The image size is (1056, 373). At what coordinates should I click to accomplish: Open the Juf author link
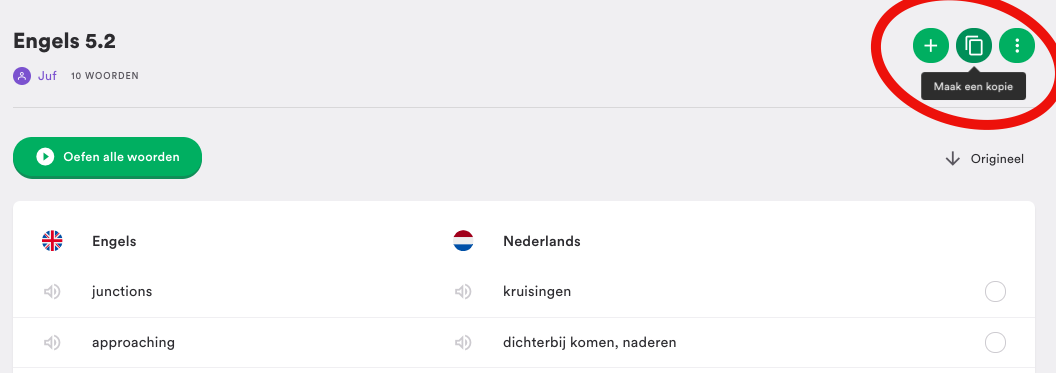point(47,75)
